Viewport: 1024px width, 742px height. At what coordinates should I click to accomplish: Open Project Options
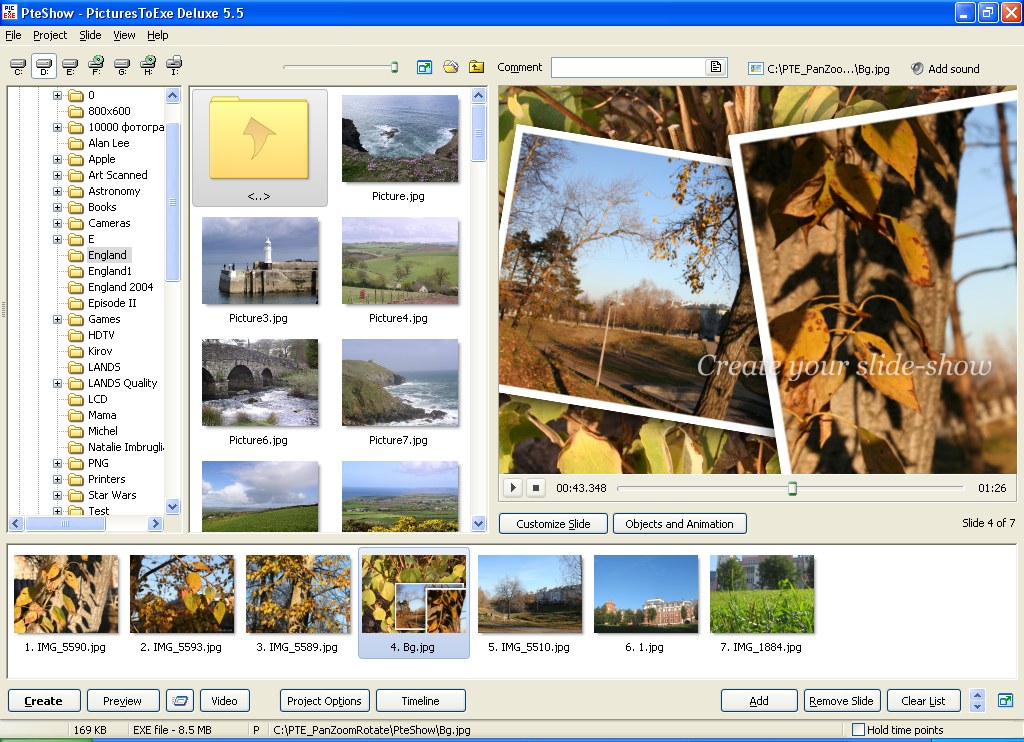325,701
